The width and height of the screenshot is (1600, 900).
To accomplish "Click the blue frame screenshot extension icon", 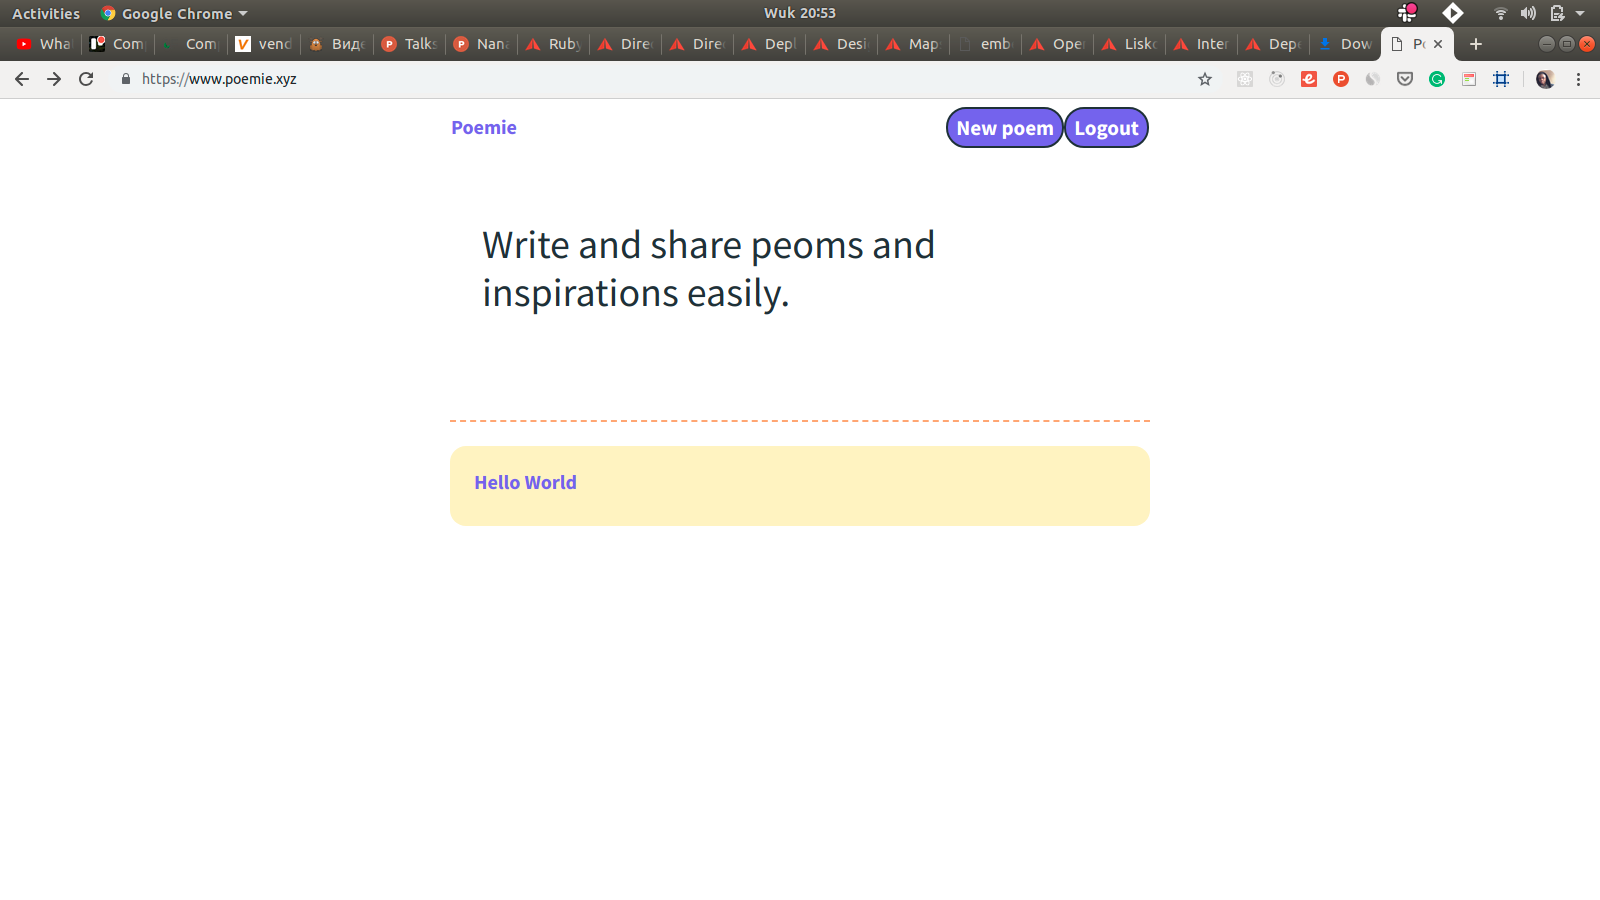I will (1501, 79).
